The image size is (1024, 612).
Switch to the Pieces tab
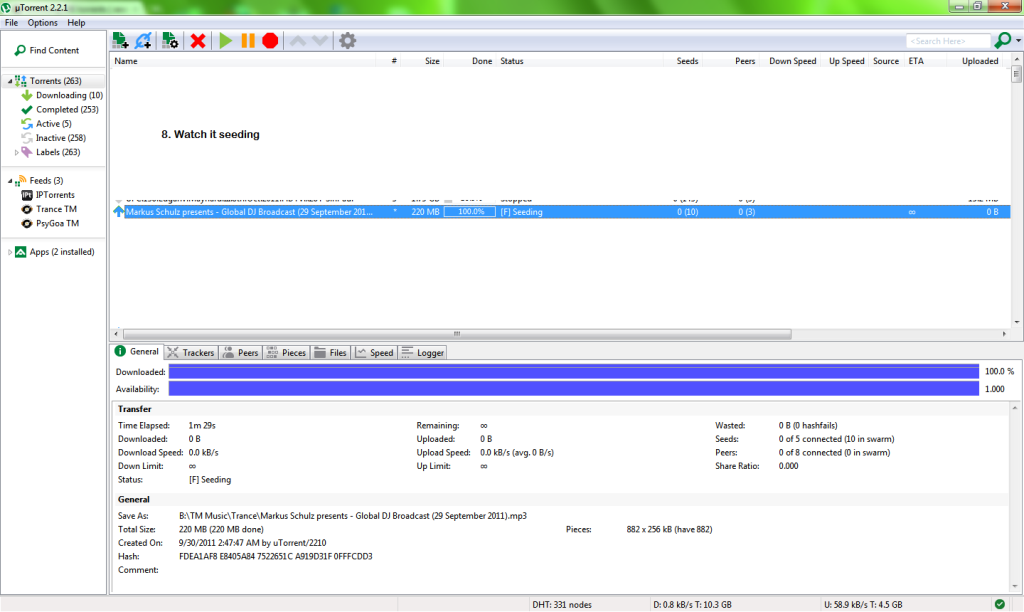pyautogui.click(x=287, y=353)
